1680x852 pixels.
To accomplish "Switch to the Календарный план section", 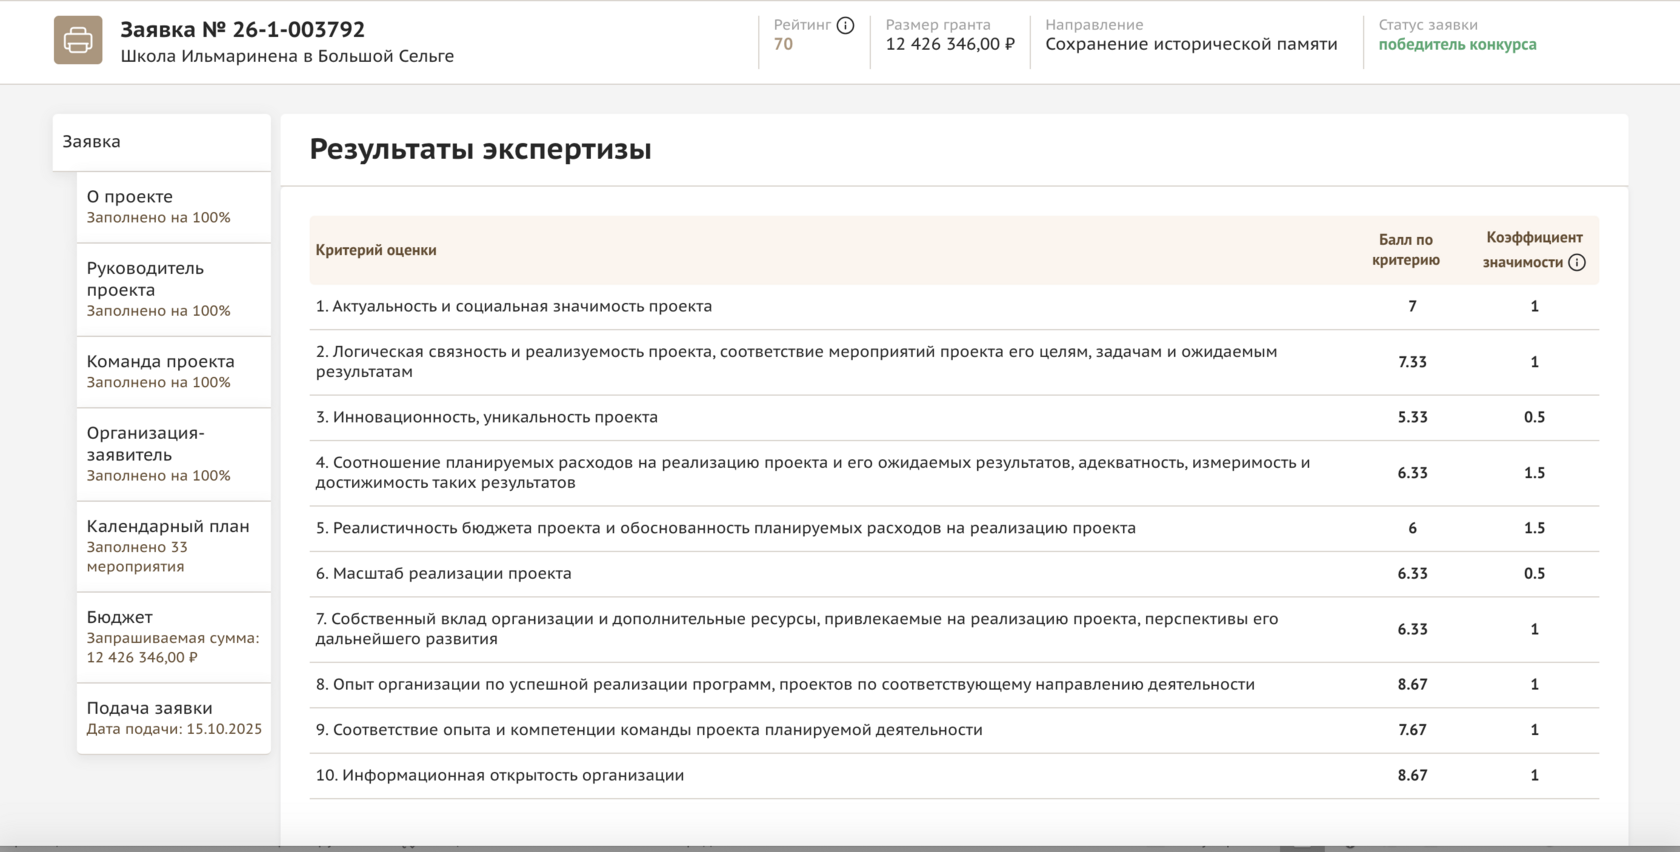I will pos(174,547).
